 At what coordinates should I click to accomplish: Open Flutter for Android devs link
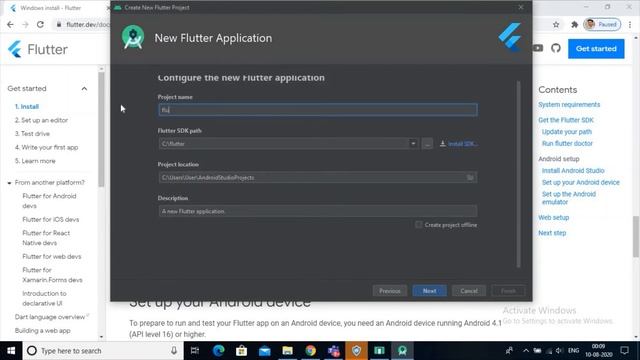[x=49, y=201]
